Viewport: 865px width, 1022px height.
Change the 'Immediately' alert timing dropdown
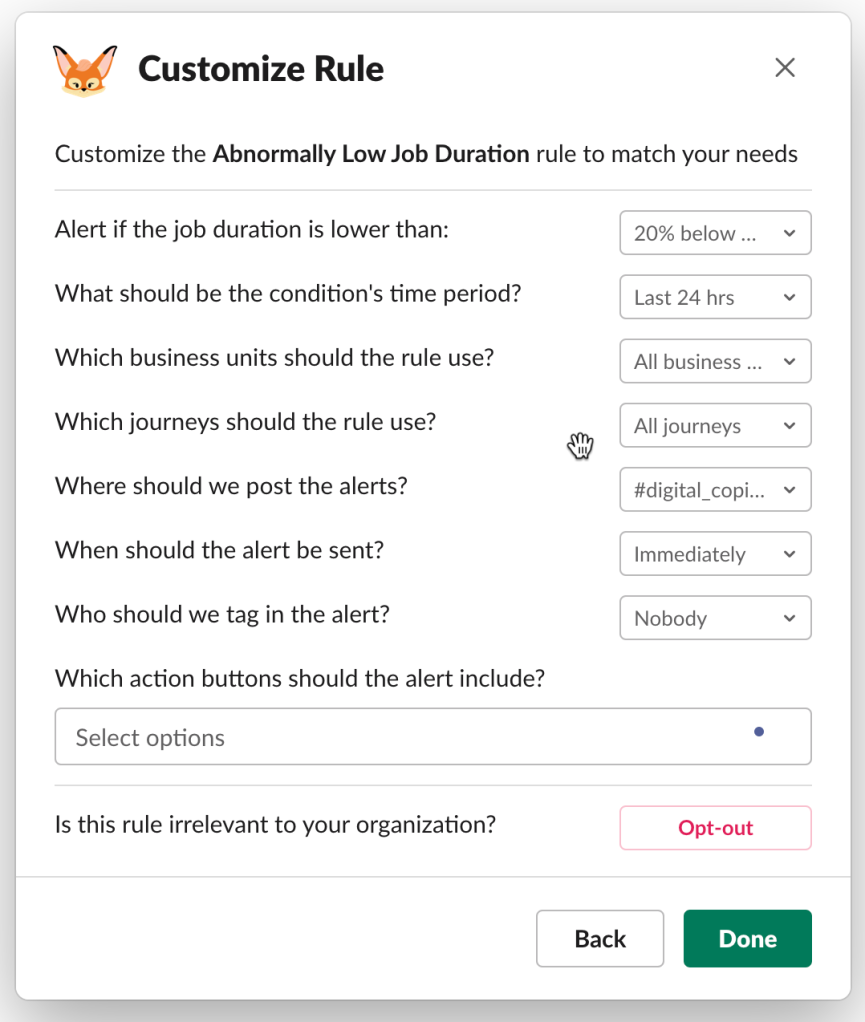coord(715,554)
